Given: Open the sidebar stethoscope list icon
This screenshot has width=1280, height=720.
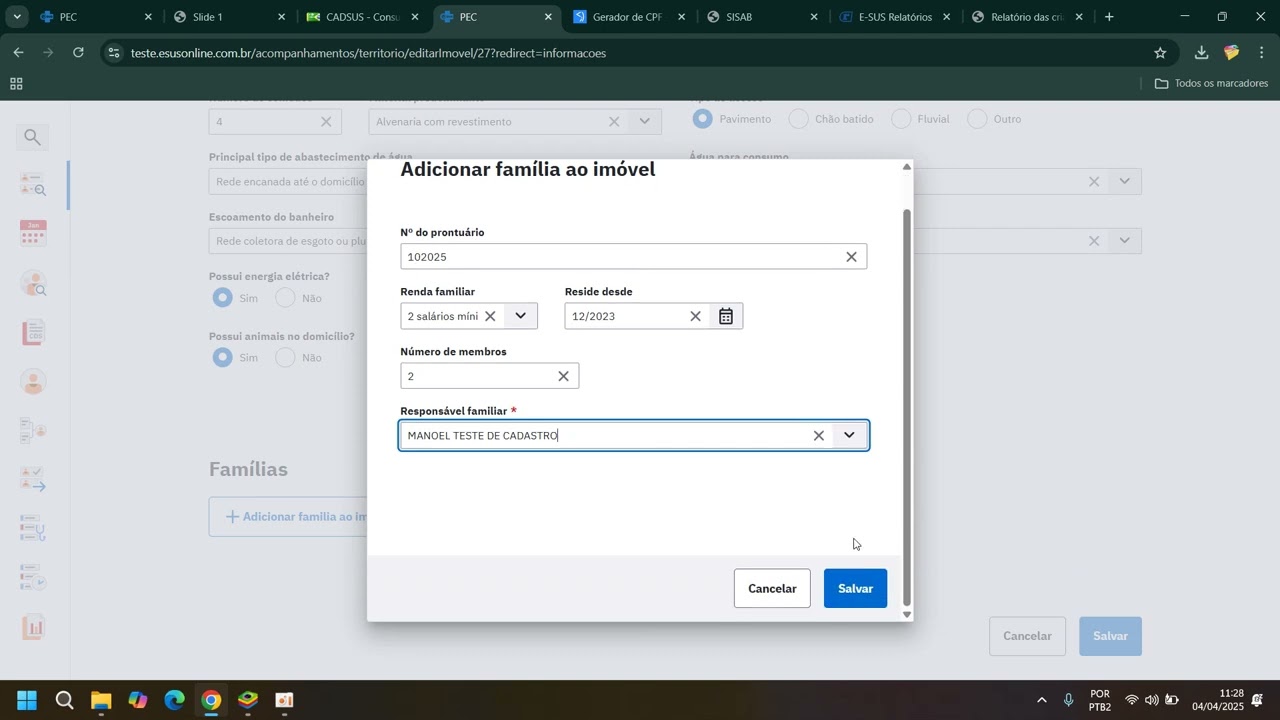Looking at the screenshot, I should tap(33, 528).
